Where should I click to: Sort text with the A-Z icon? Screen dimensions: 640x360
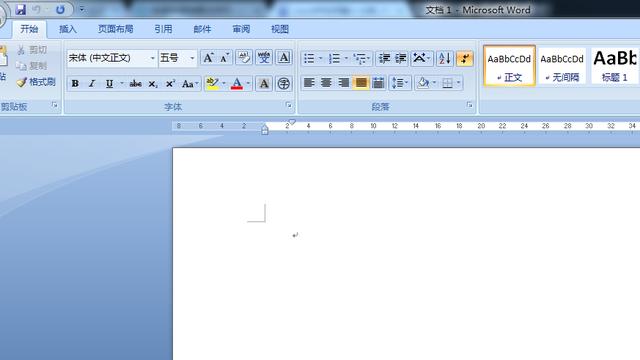(445, 58)
